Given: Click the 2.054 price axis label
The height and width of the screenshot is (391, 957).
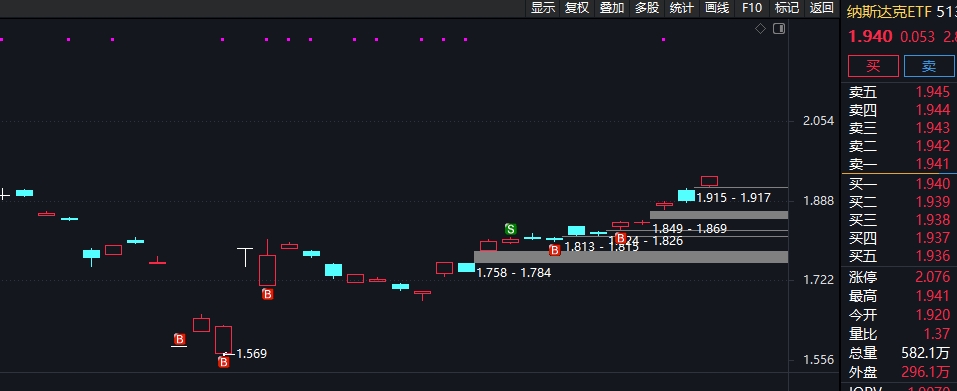Looking at the screenshot, I should click(x=818, y=121).
